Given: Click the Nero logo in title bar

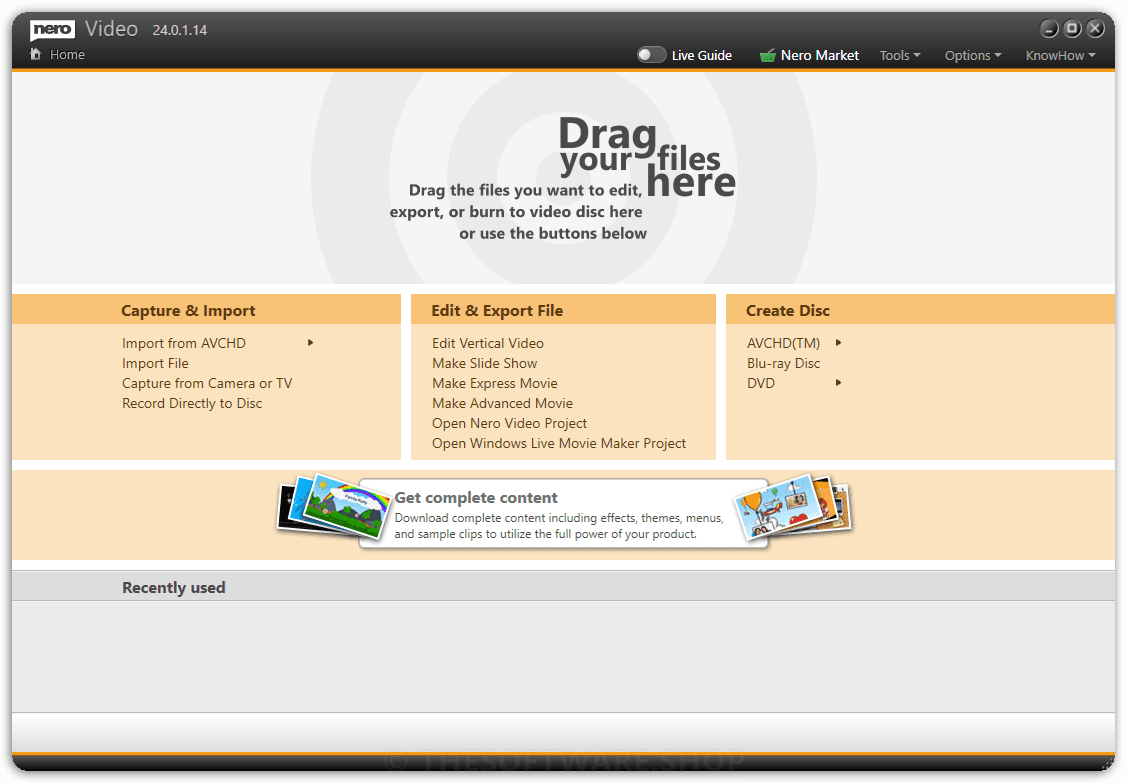Looking at the screenshot, I should point(52,29).
